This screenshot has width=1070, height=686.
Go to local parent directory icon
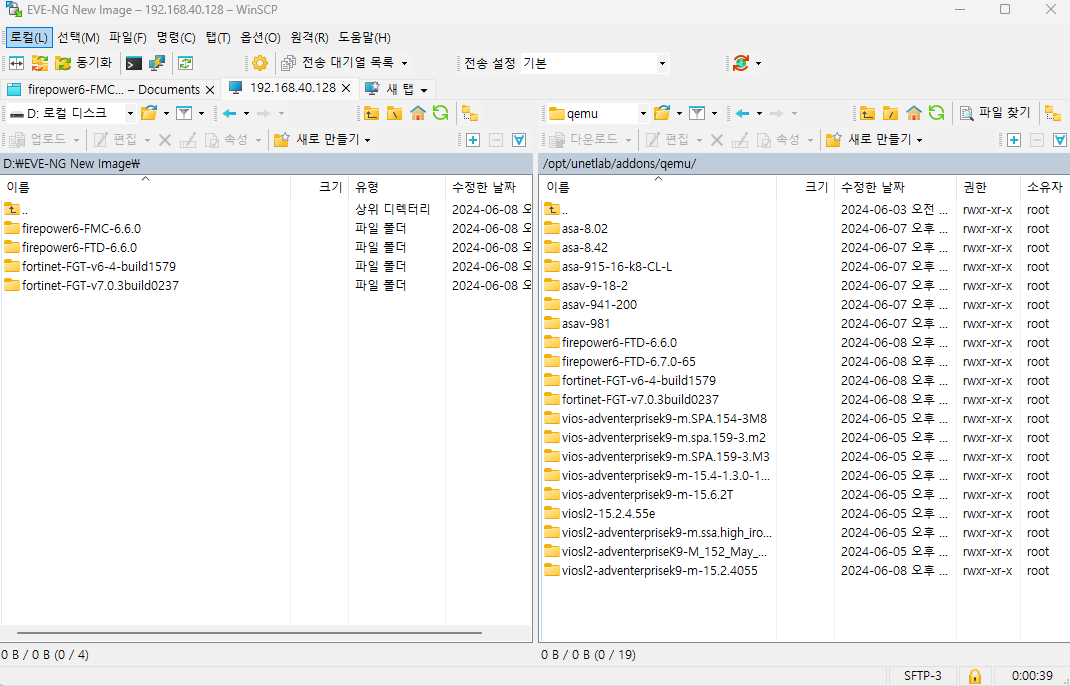point(371,113)
